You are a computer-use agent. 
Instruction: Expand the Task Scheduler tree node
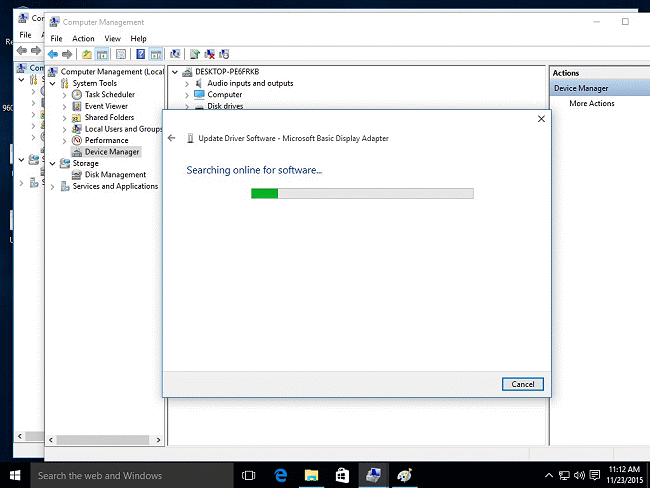point(65,95)
